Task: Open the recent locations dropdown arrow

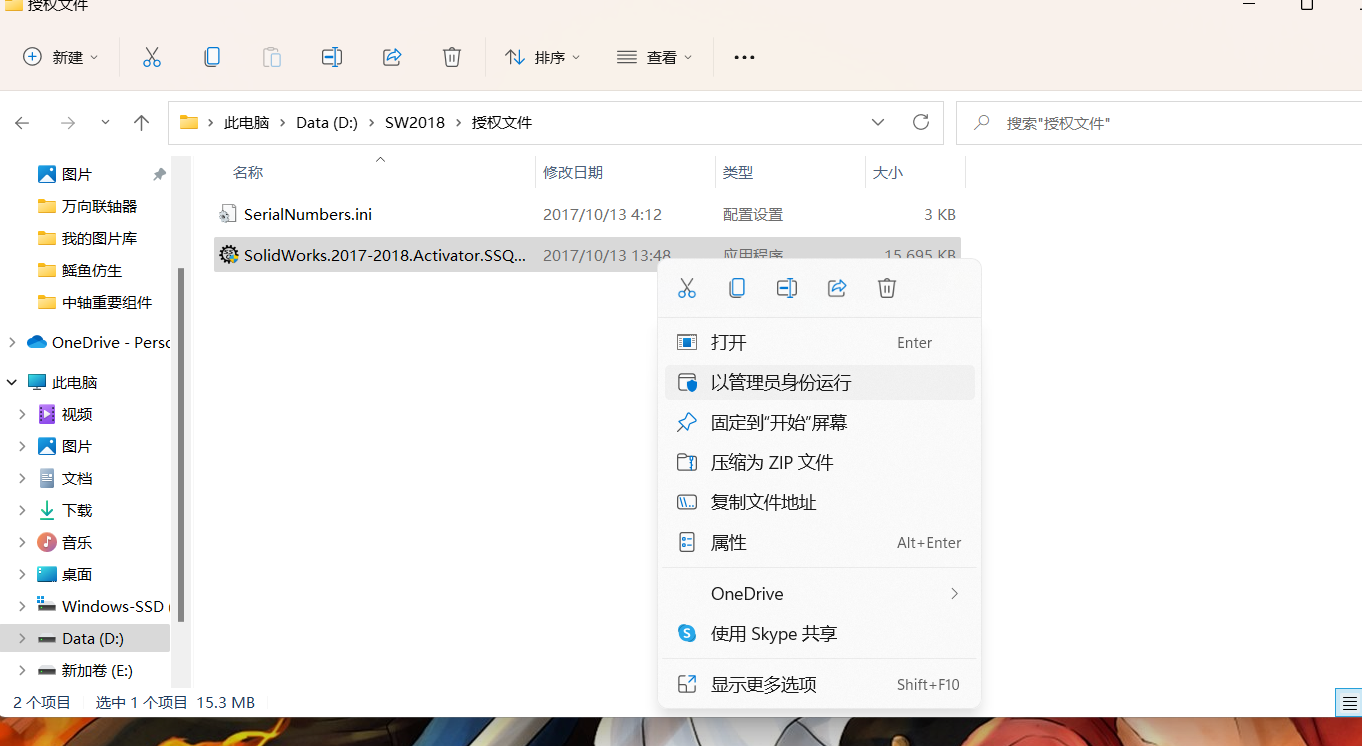Action: click(x=106, y=123)
